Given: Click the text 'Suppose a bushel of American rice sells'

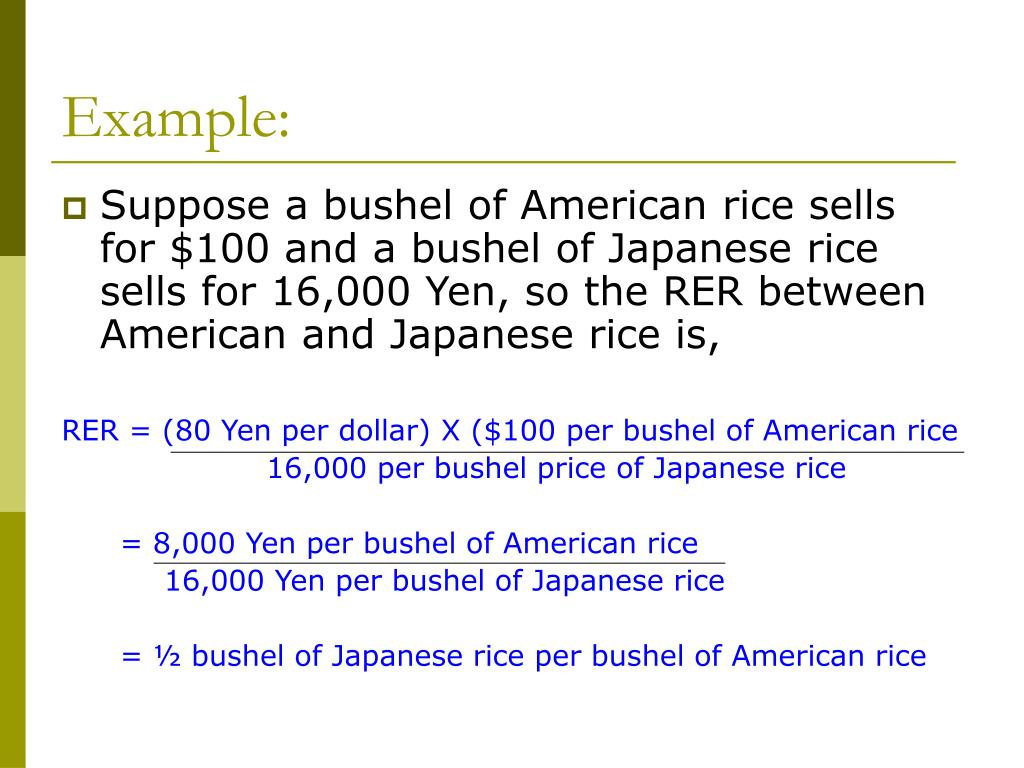Looking at the screenshot, I should [x=497, y=206].
